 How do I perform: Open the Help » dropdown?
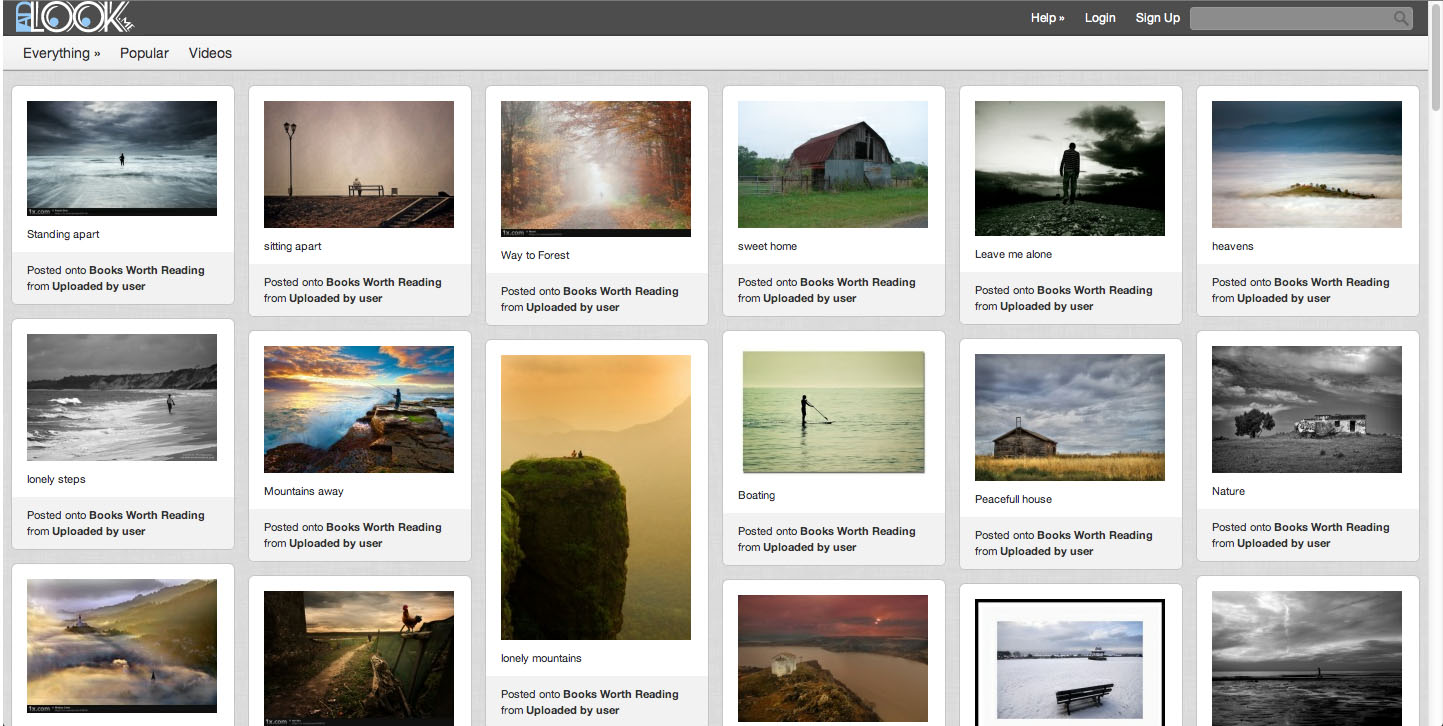click(x=1047, y=18)
